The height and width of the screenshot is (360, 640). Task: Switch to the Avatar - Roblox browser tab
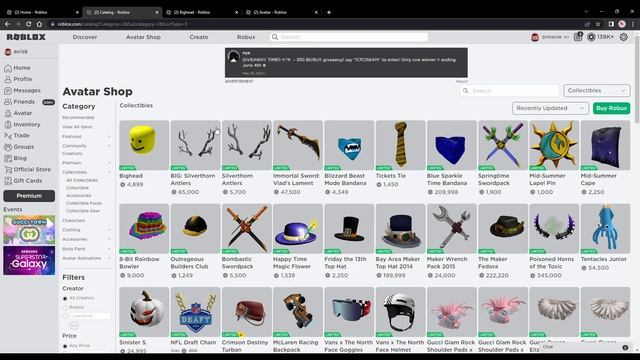(x=282, y=12)
